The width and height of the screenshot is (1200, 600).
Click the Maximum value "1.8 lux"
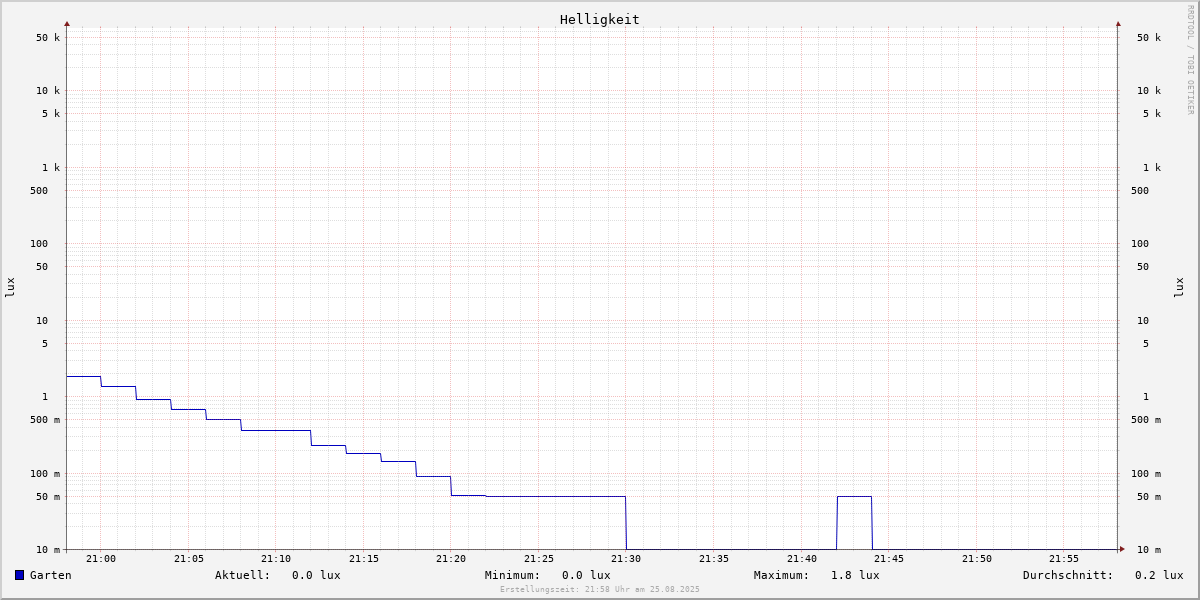pos(855,575)
